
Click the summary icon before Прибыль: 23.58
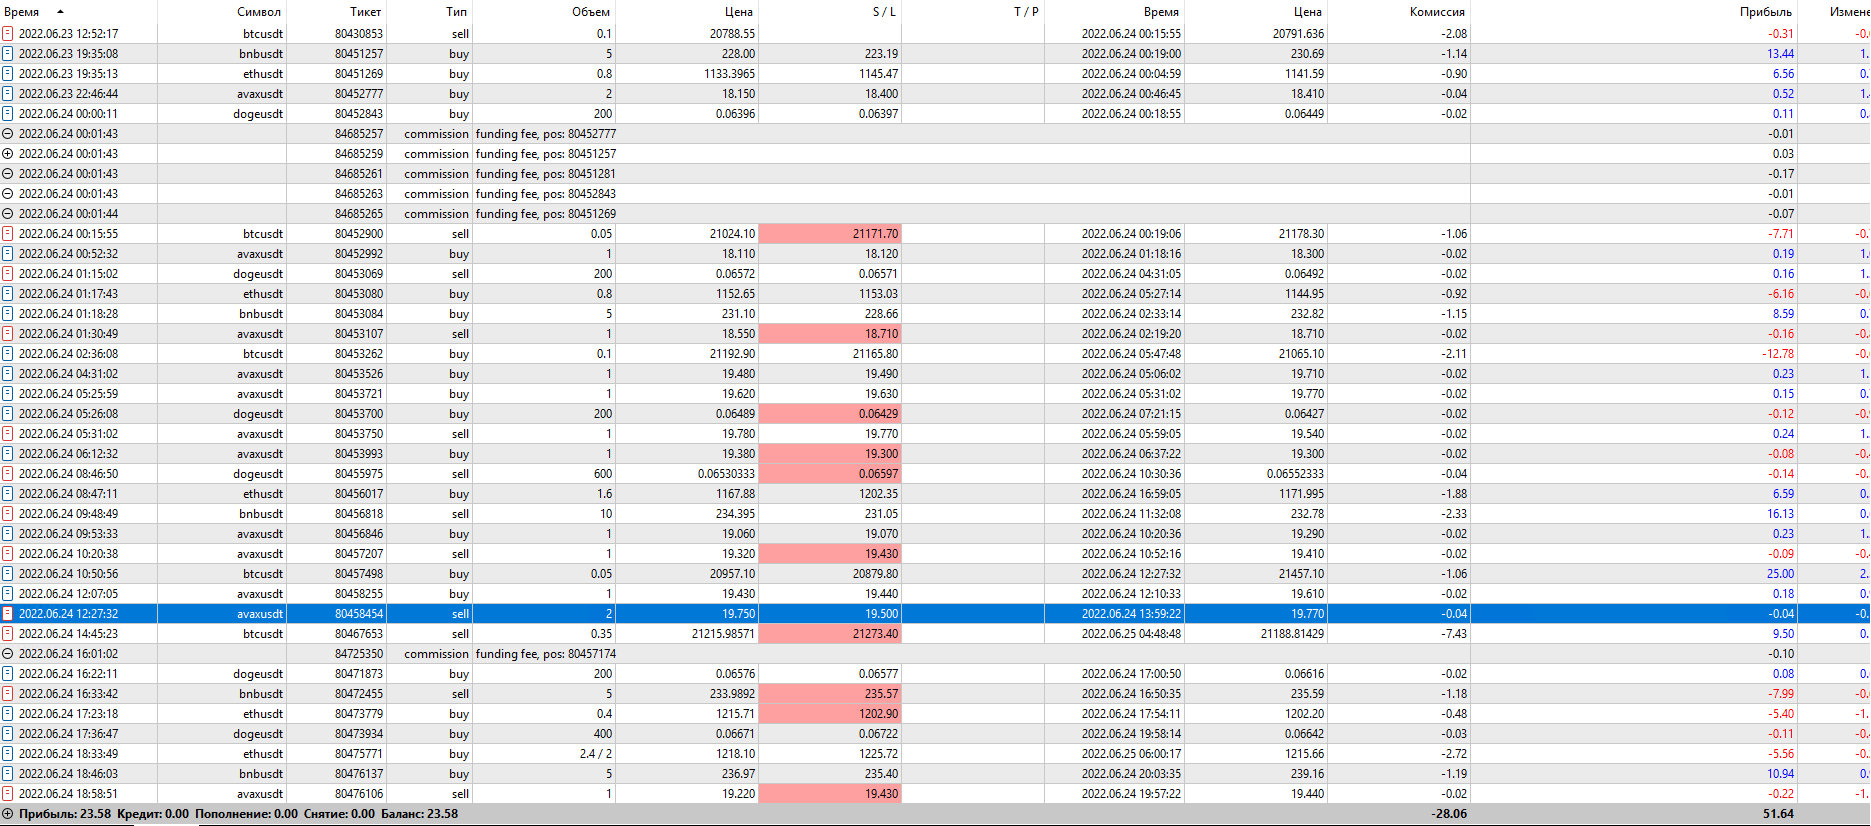[8, 813]
